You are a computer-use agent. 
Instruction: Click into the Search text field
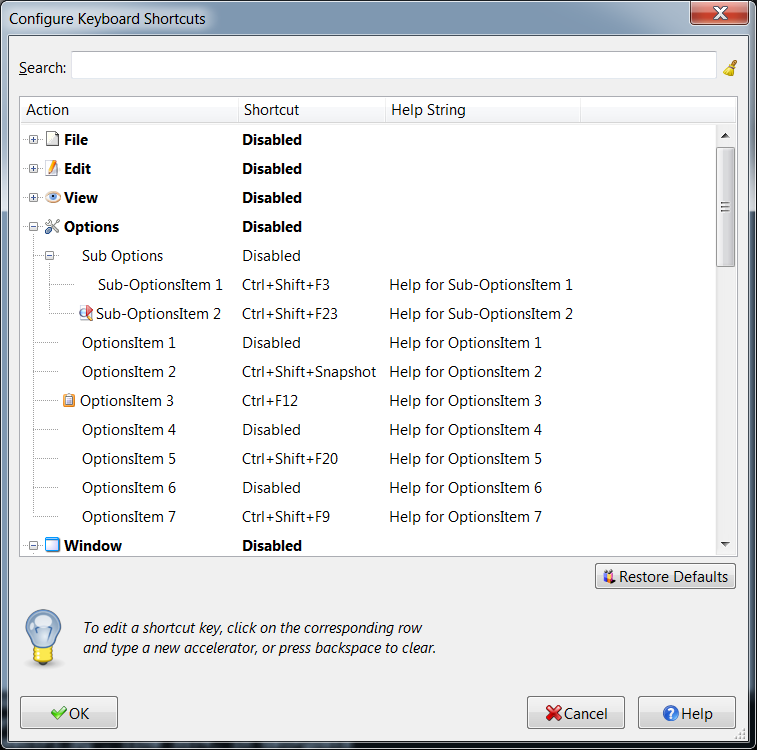(393, 68)
